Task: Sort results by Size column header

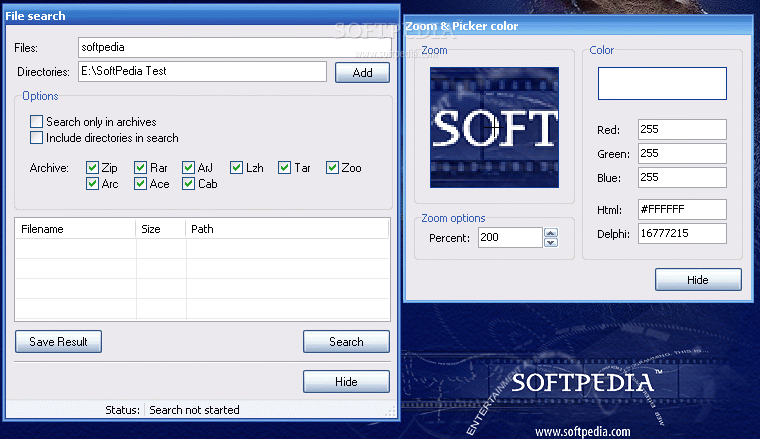Action: (160, 229)
